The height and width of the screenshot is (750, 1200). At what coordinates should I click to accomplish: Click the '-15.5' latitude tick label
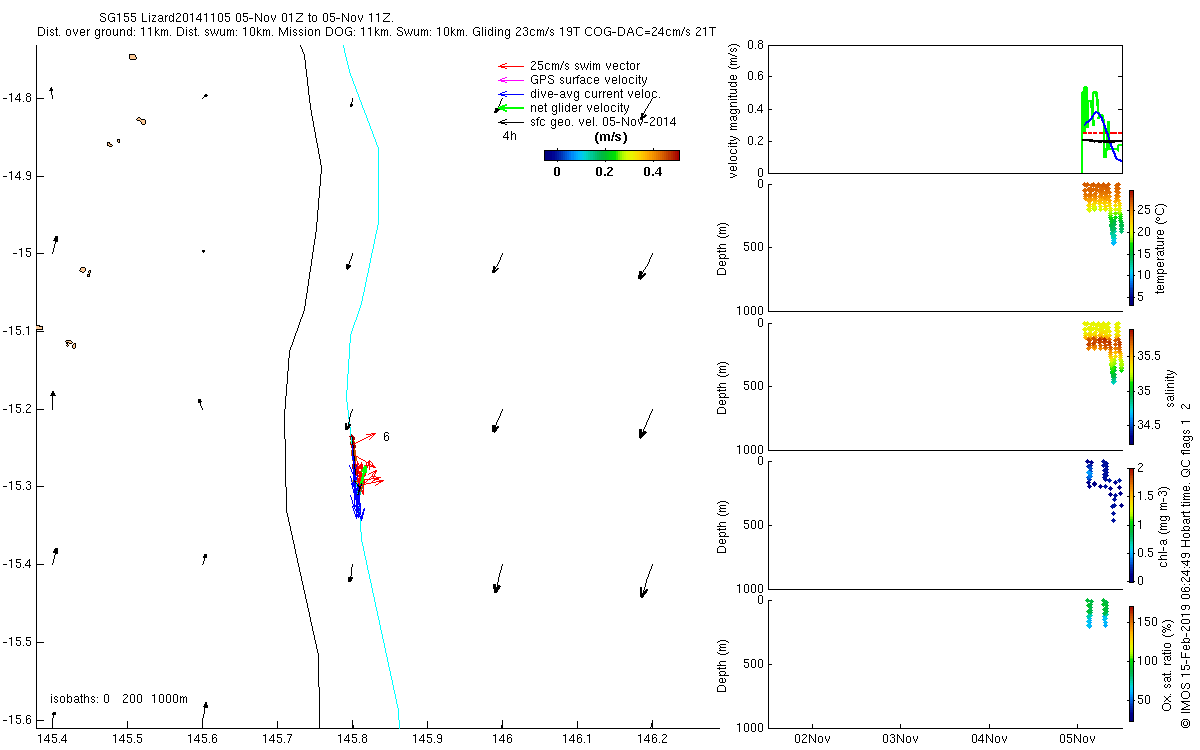[x=17, y=642]
